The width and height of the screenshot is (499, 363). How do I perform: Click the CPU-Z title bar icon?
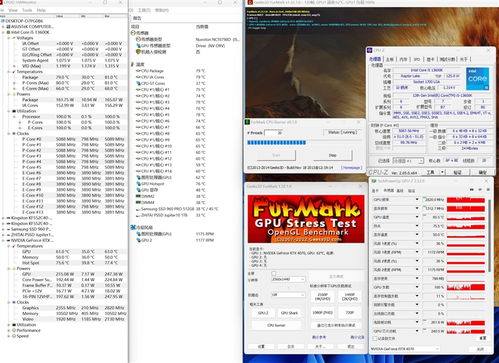(369, 50)
